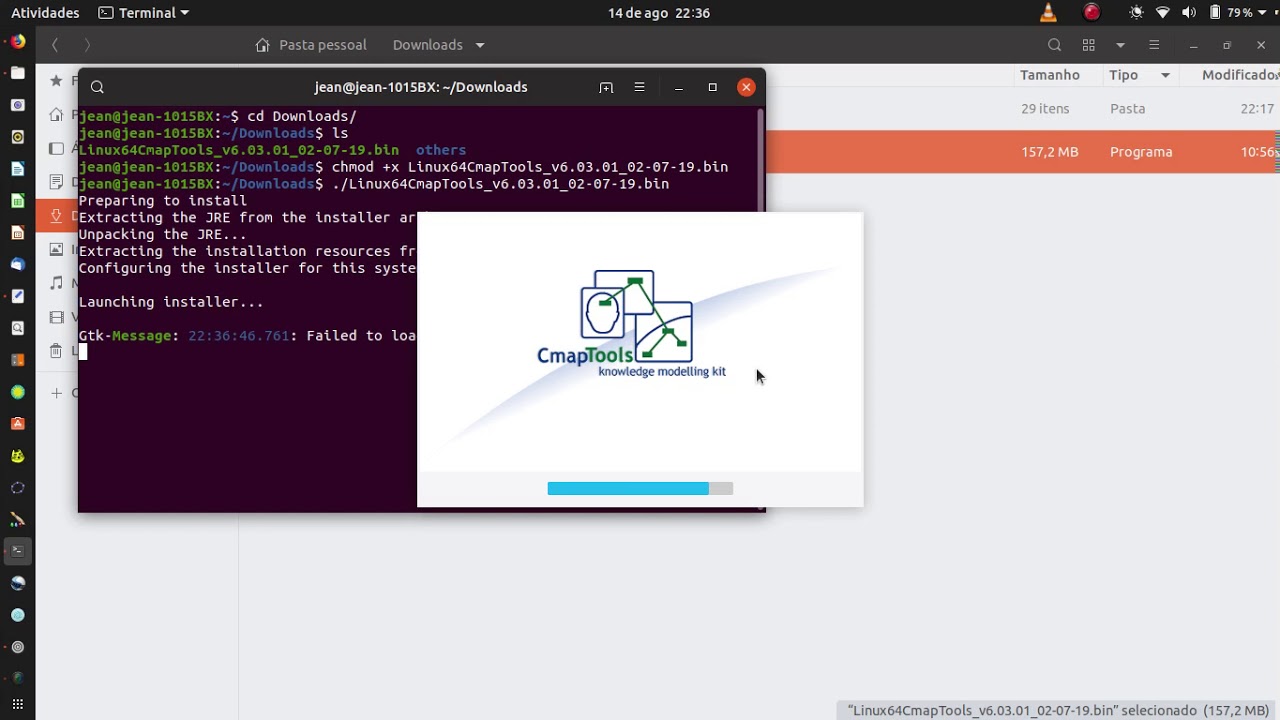Switch Files view with the grid icon
1280x720 pixels.
[1089, 45]
